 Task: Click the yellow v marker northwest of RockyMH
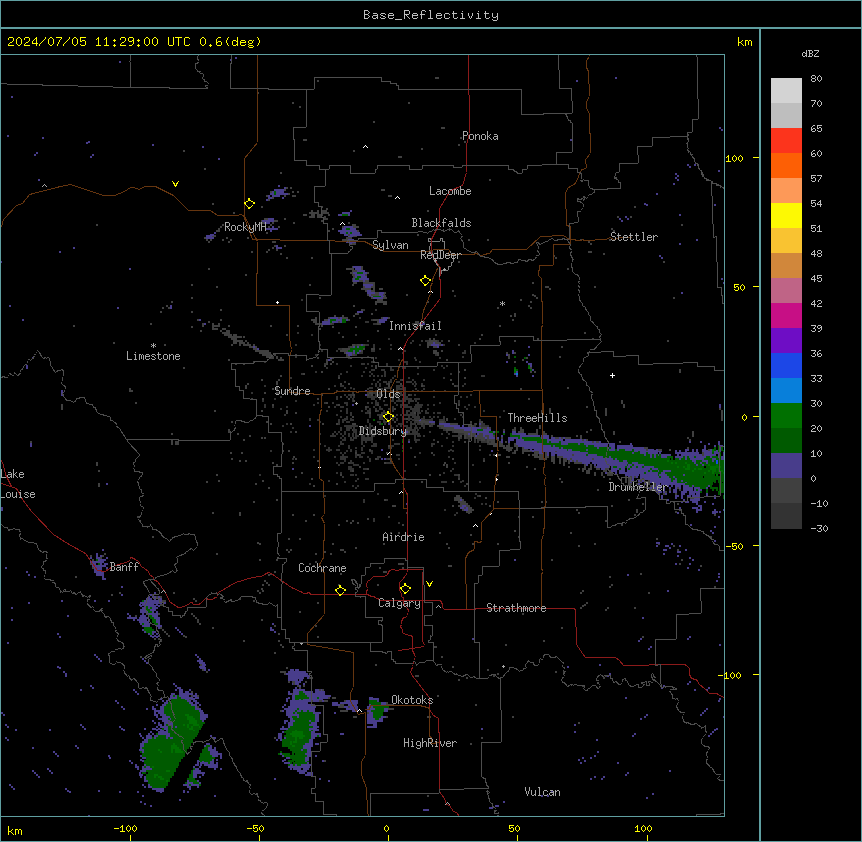175,184
